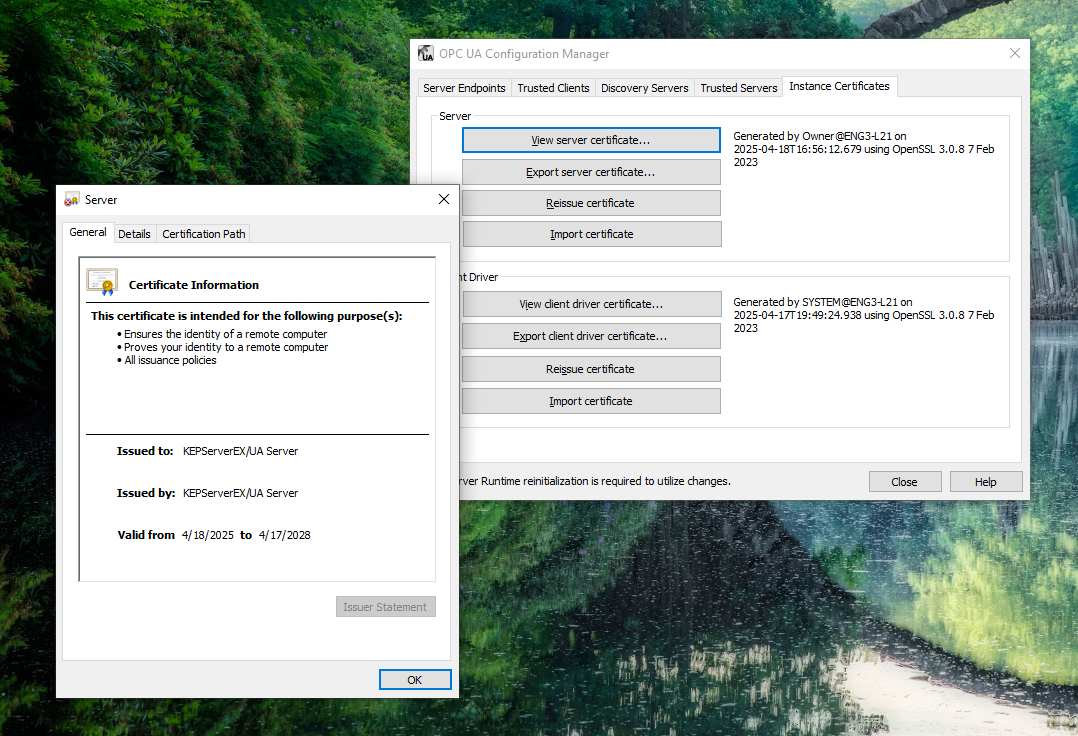
Task: Click Export server certificate button
Action: pyautogui.click(x=591, y=172)
